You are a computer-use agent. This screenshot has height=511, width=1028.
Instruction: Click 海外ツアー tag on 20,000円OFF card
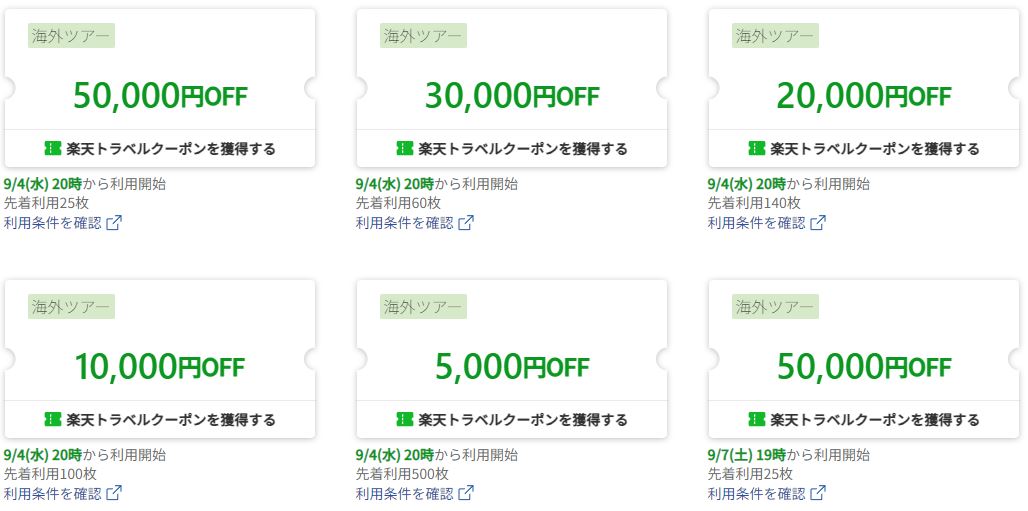click(775, 35)
